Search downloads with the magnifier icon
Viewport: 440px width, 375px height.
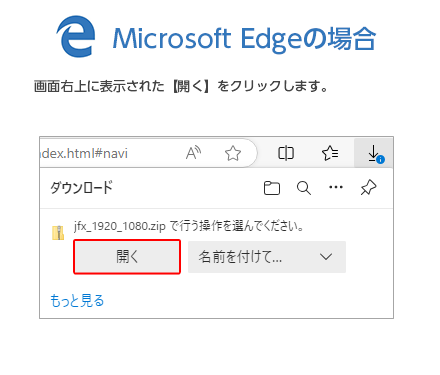(x=304, y=188)
